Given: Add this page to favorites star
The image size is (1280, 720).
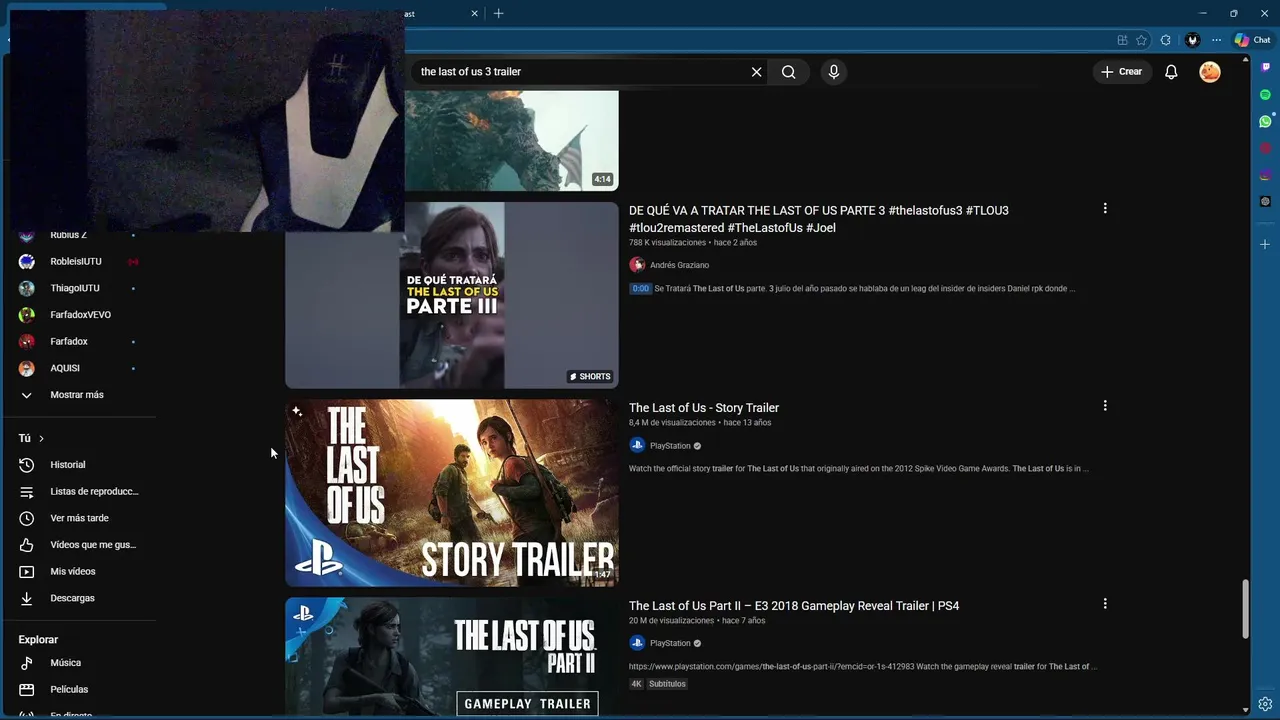Looking at the screenshot, I should coord(1142,40).
